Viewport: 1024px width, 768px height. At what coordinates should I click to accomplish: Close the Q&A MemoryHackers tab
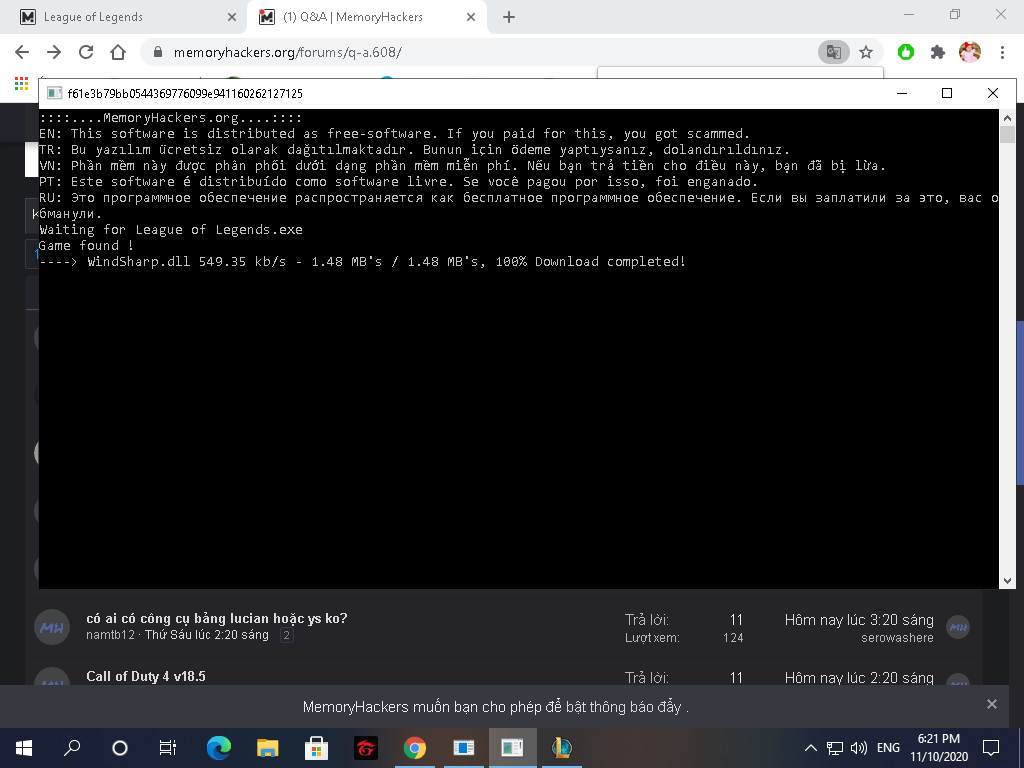pyautogui.click(x=471, y=17)
